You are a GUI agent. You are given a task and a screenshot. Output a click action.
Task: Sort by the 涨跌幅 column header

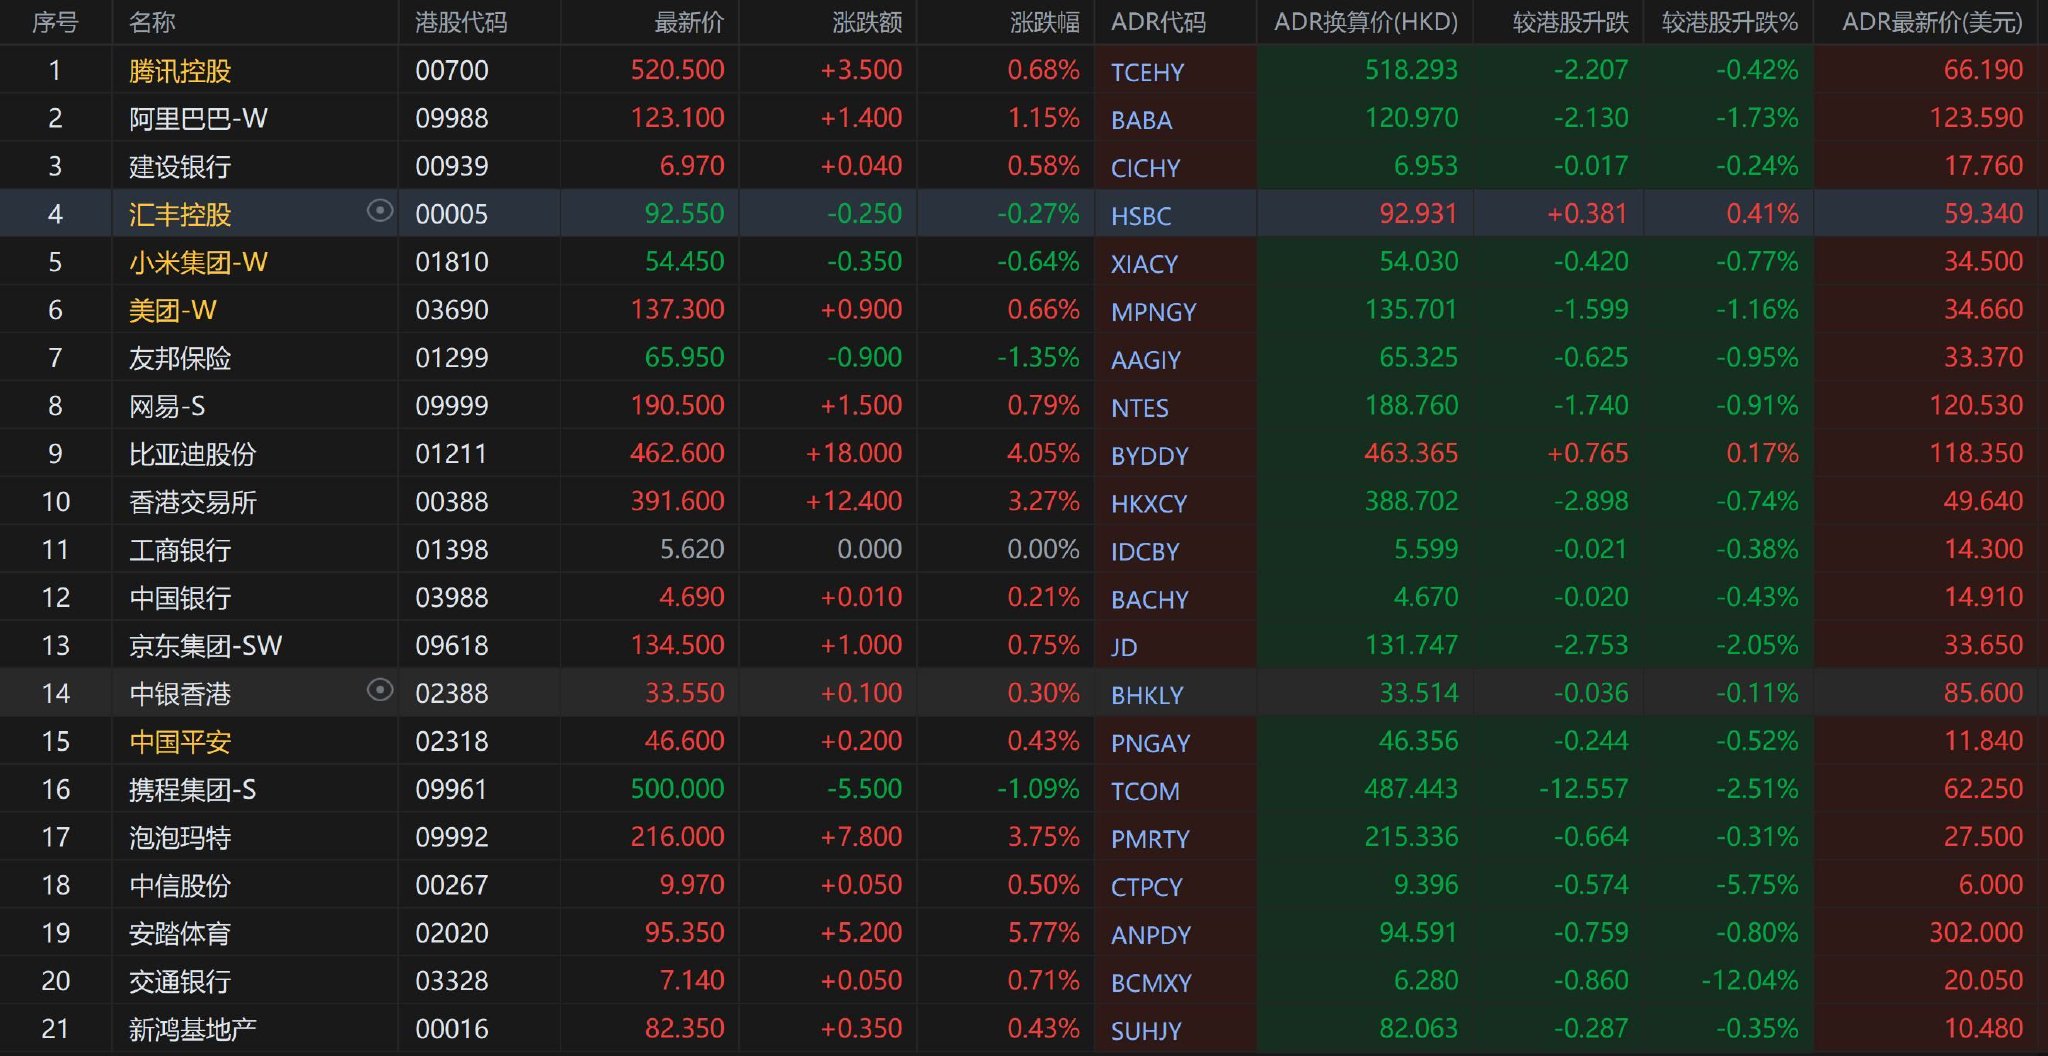[1044, 22]
